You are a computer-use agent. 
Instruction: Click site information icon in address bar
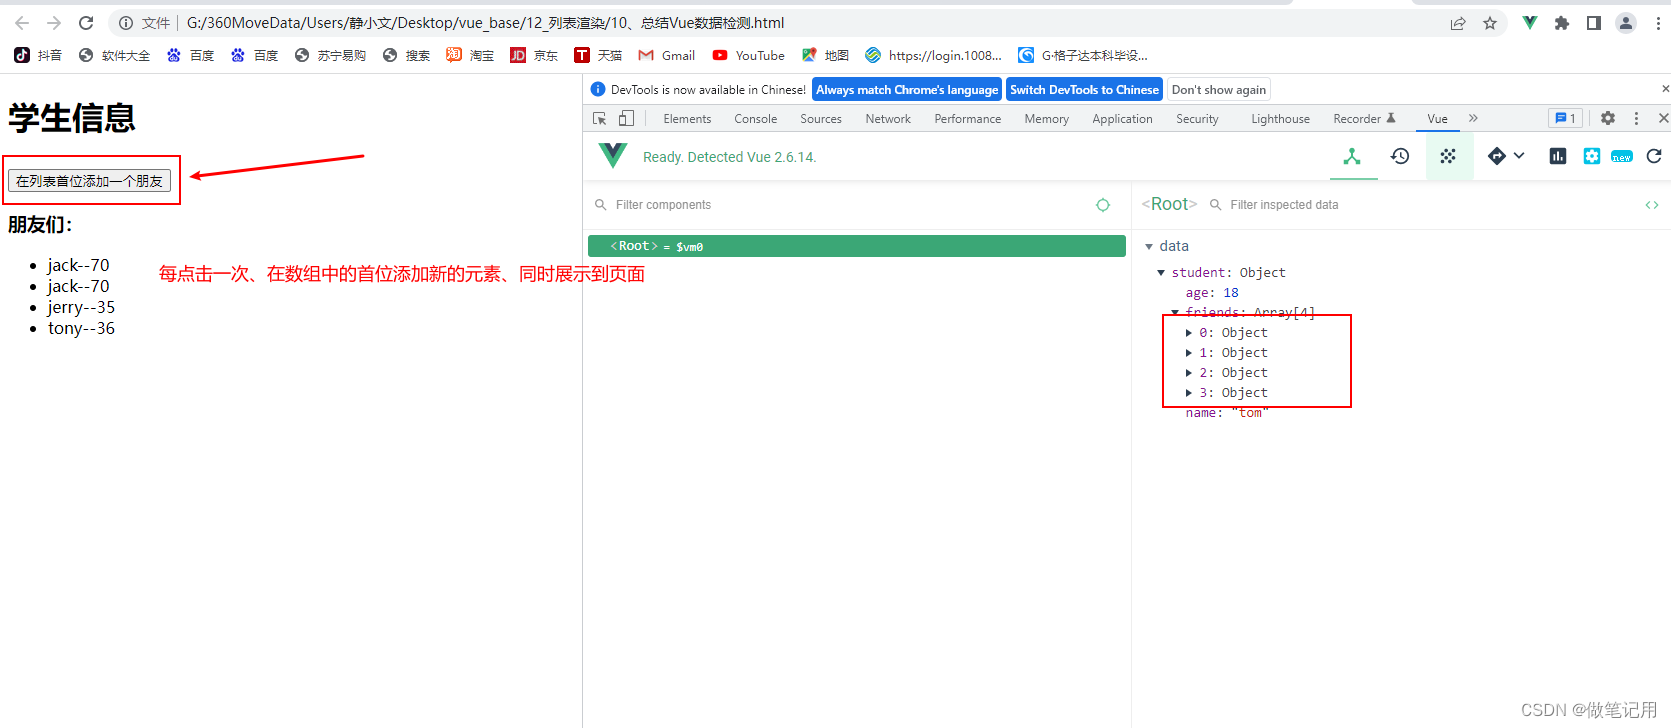click(126, 23)
